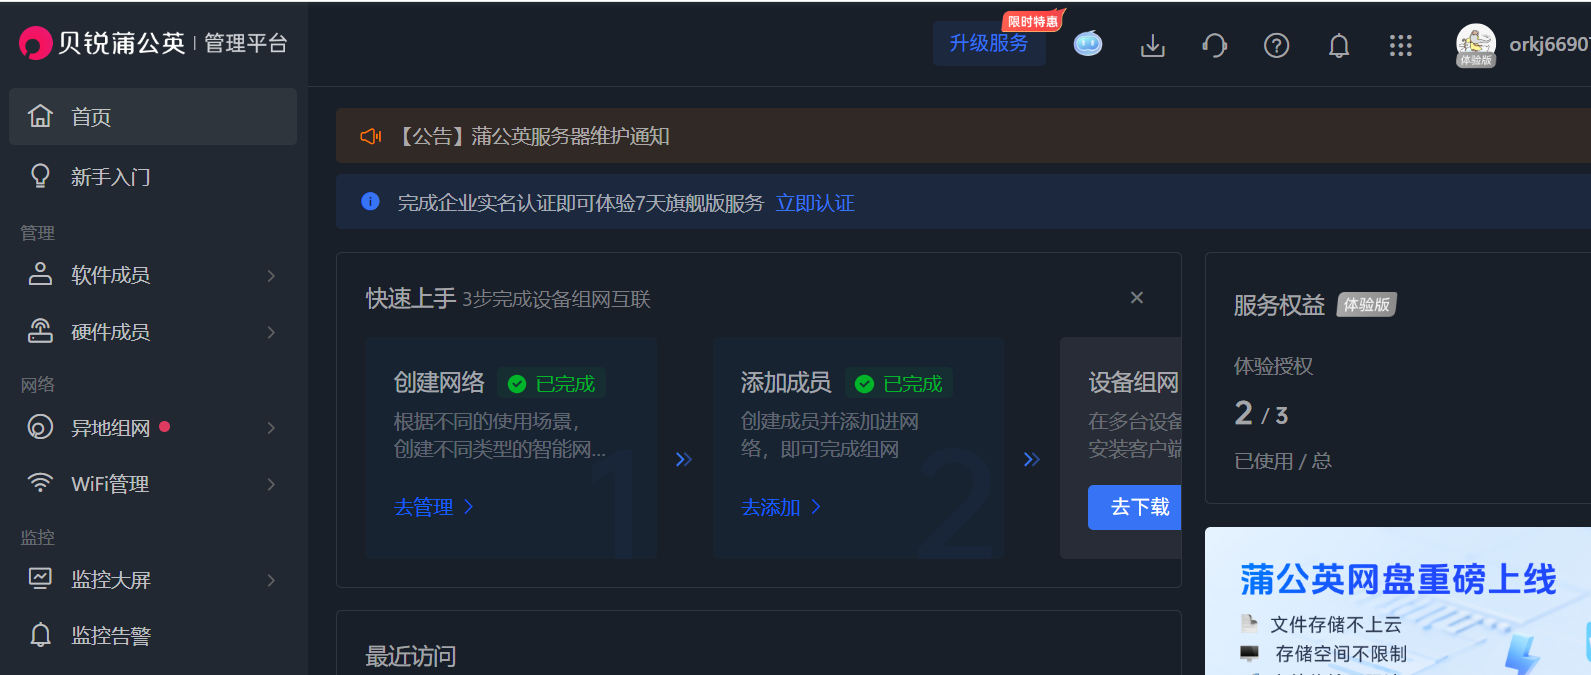Click the home icon beside 首页
The width and height of the screenshot is (1591, 675).
coord(40,116)
